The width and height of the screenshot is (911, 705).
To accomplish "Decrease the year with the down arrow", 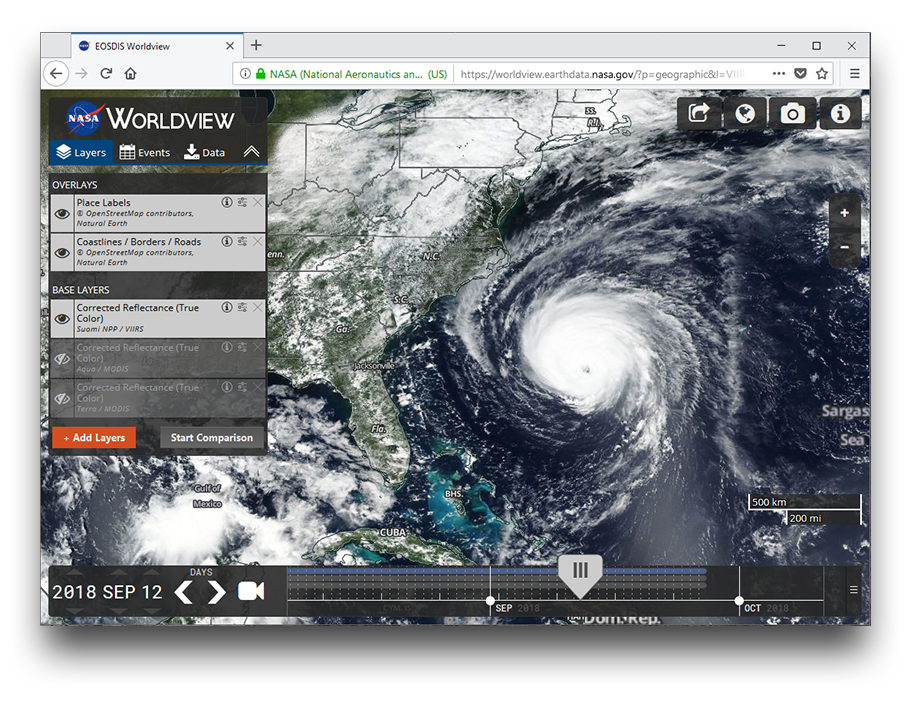I will point(74,611).
